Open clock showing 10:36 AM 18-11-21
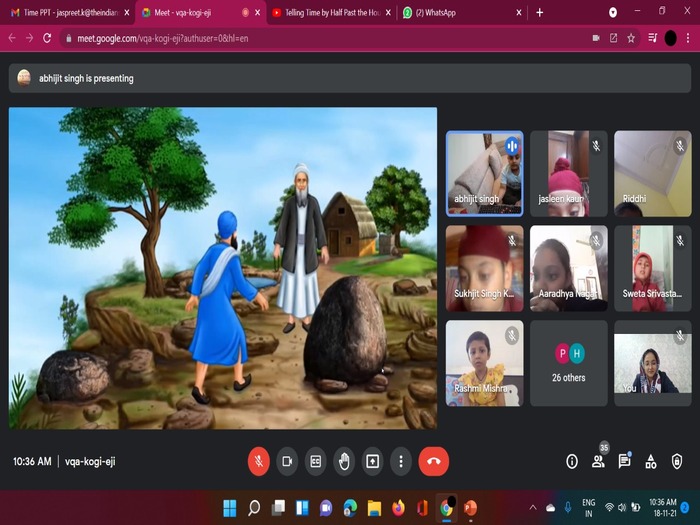The height and width of the screenshot is (525, 700). [662, 508]
